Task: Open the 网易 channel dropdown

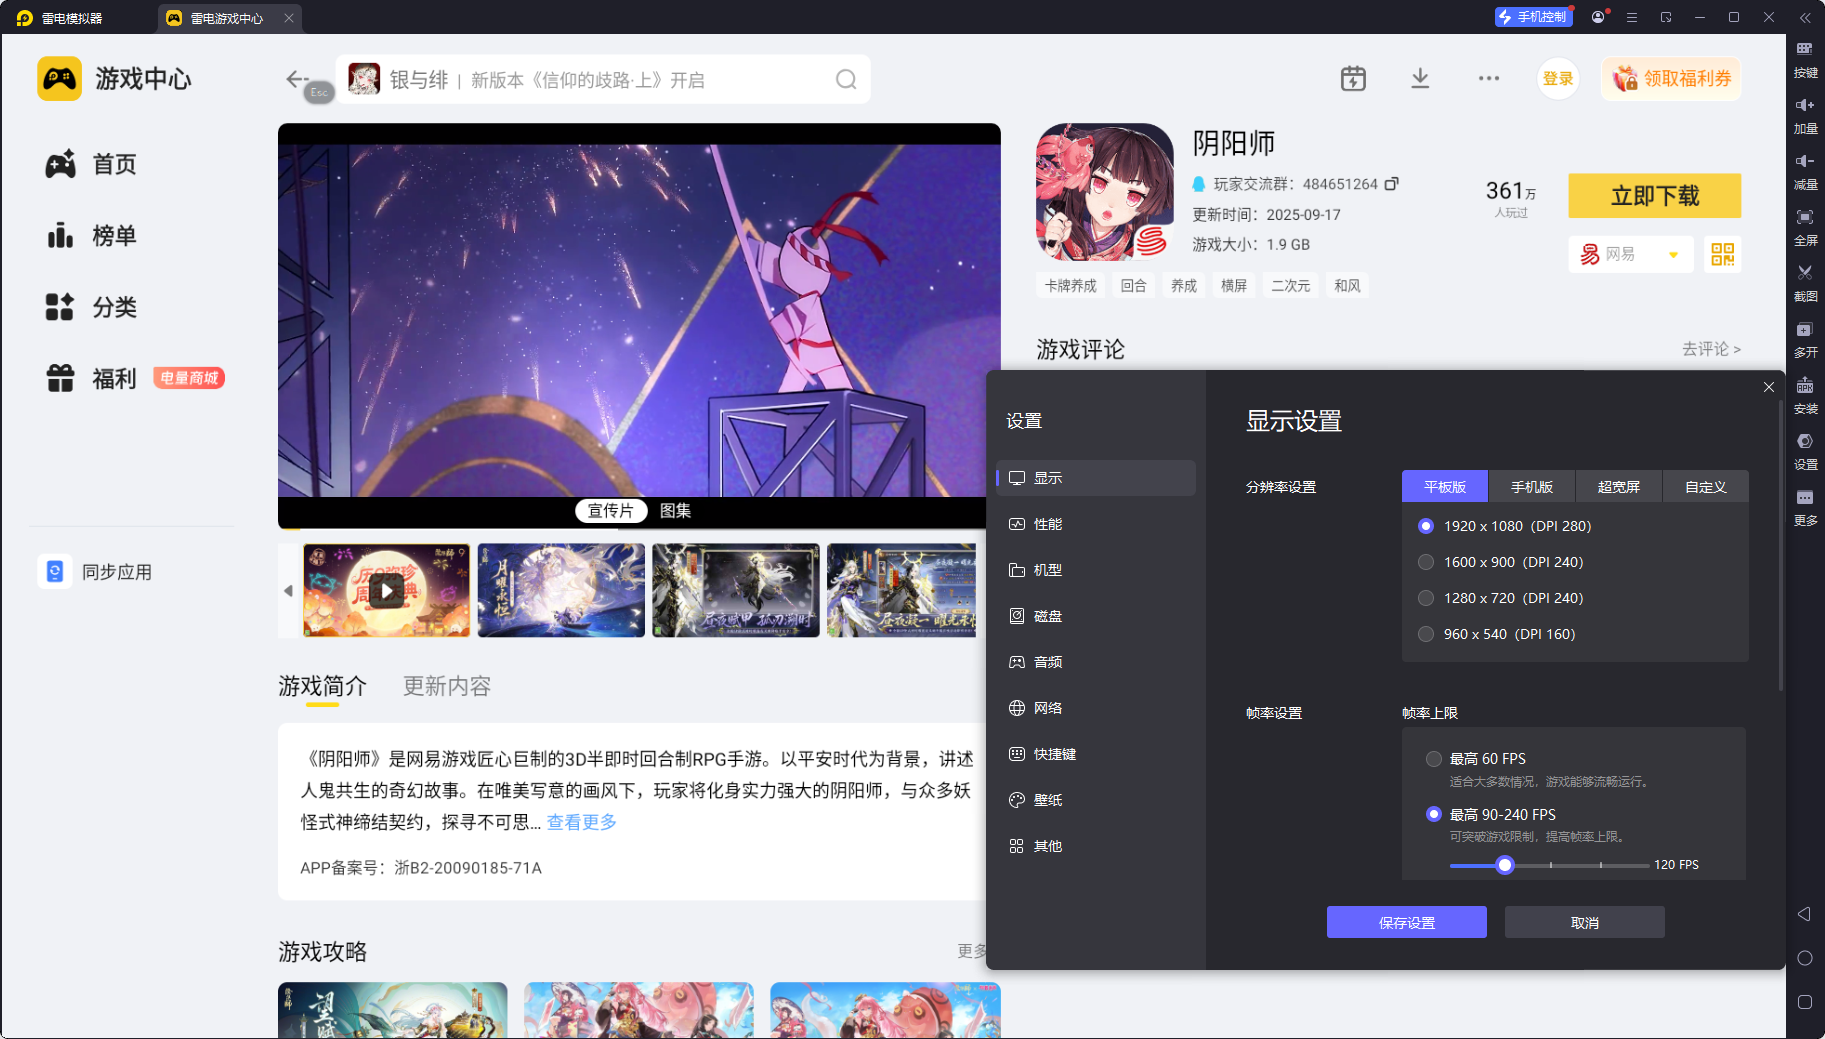Action: (1631, 254)
